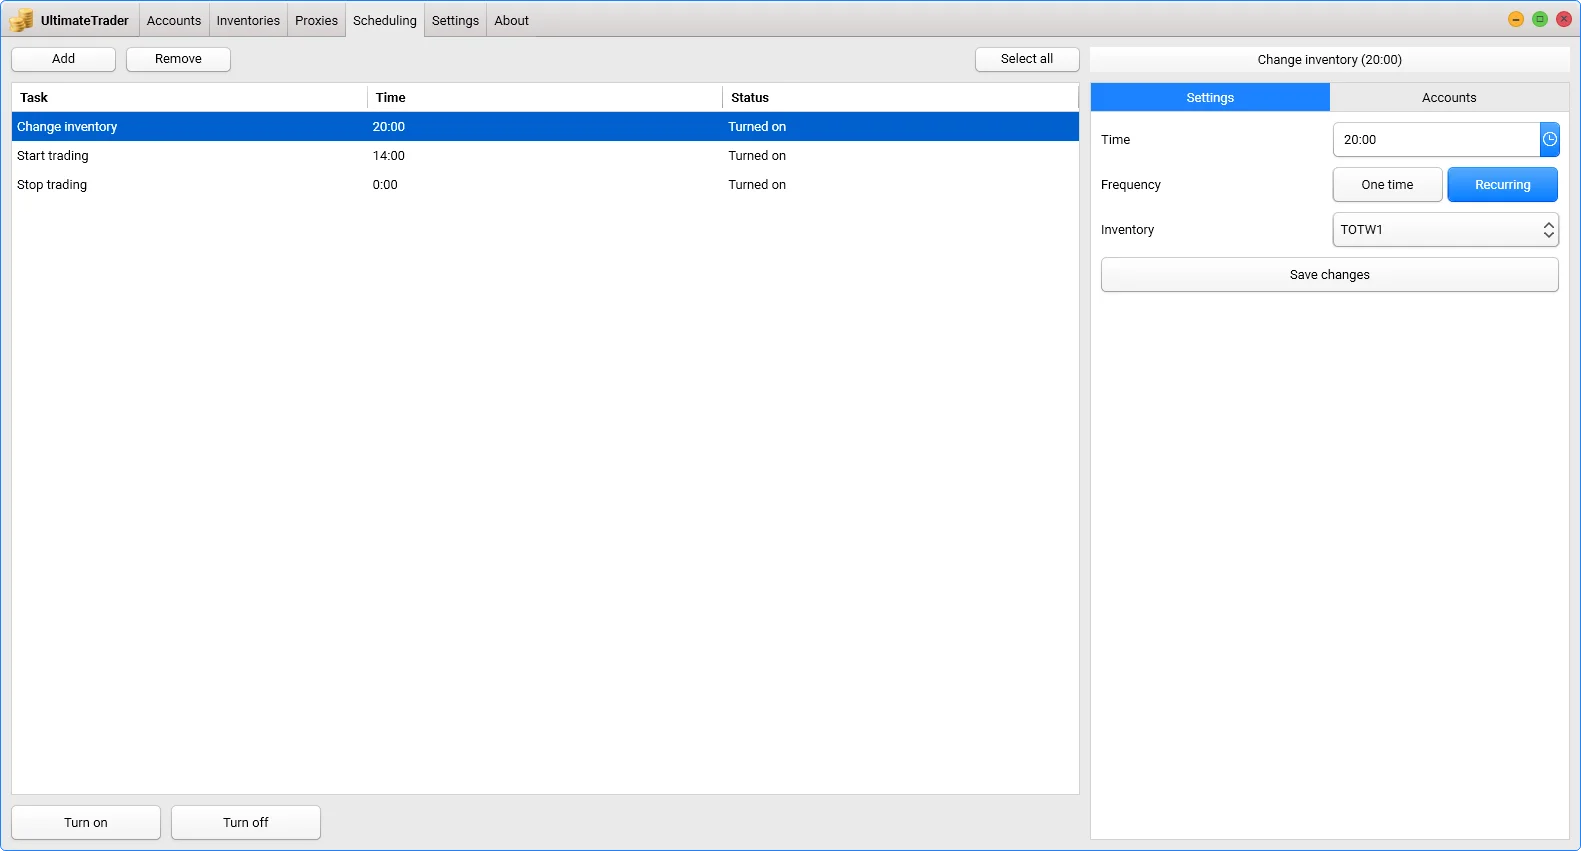Click the Time input field showing 20:00
Image resolution: width=1581 pixels, height=851 pixels.
tap(1436, 140)
